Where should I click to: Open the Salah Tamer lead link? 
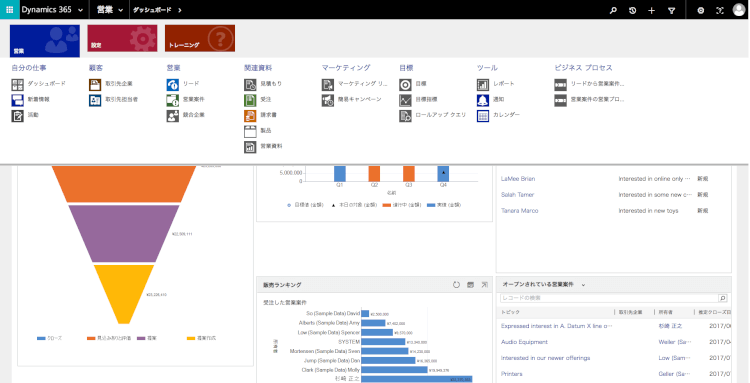(518, 195)
